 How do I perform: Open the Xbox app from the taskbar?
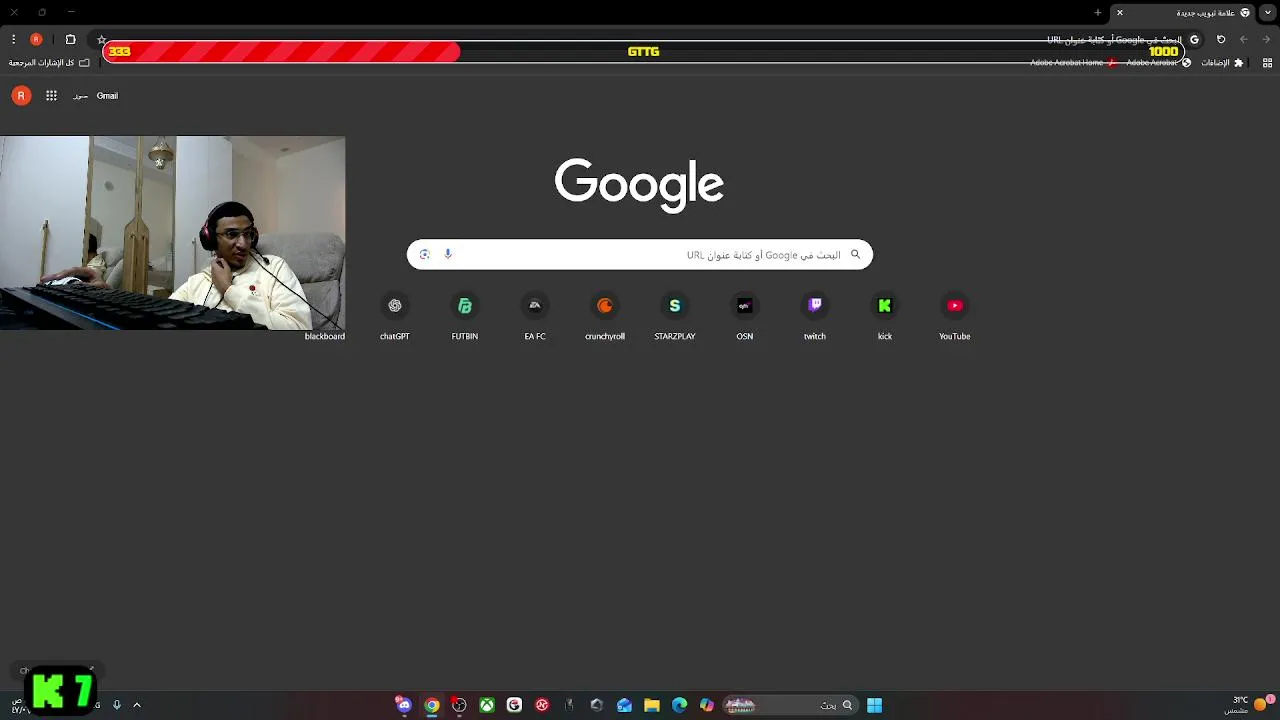(x=487, y=705)
